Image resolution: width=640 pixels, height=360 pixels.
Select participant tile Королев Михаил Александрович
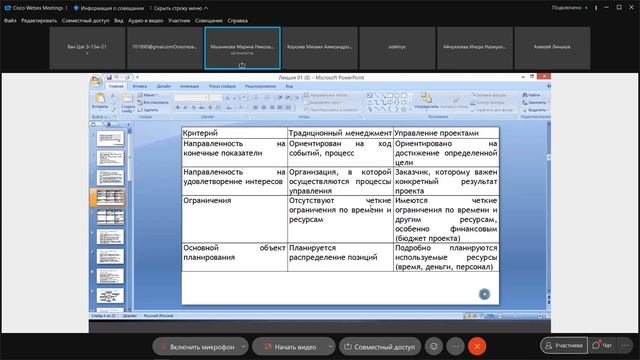(x=320, y=48)
